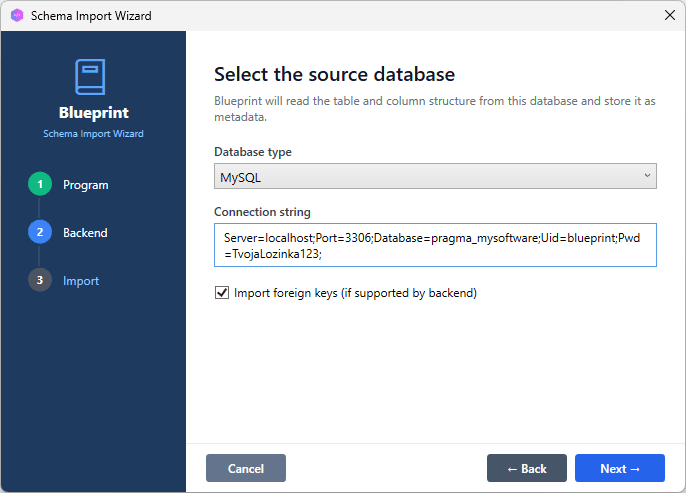The height and width of the screenshot is (493, 686).
Task: Open the Database type MySQL dropdown
Action: tap(435, 176)
